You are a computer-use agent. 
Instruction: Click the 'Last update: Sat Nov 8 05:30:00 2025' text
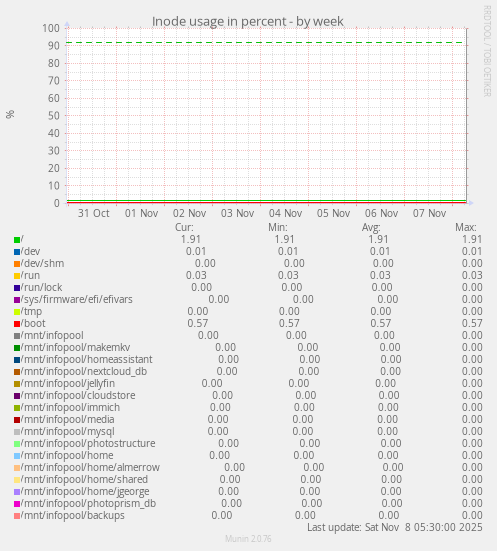pos(395,527)
